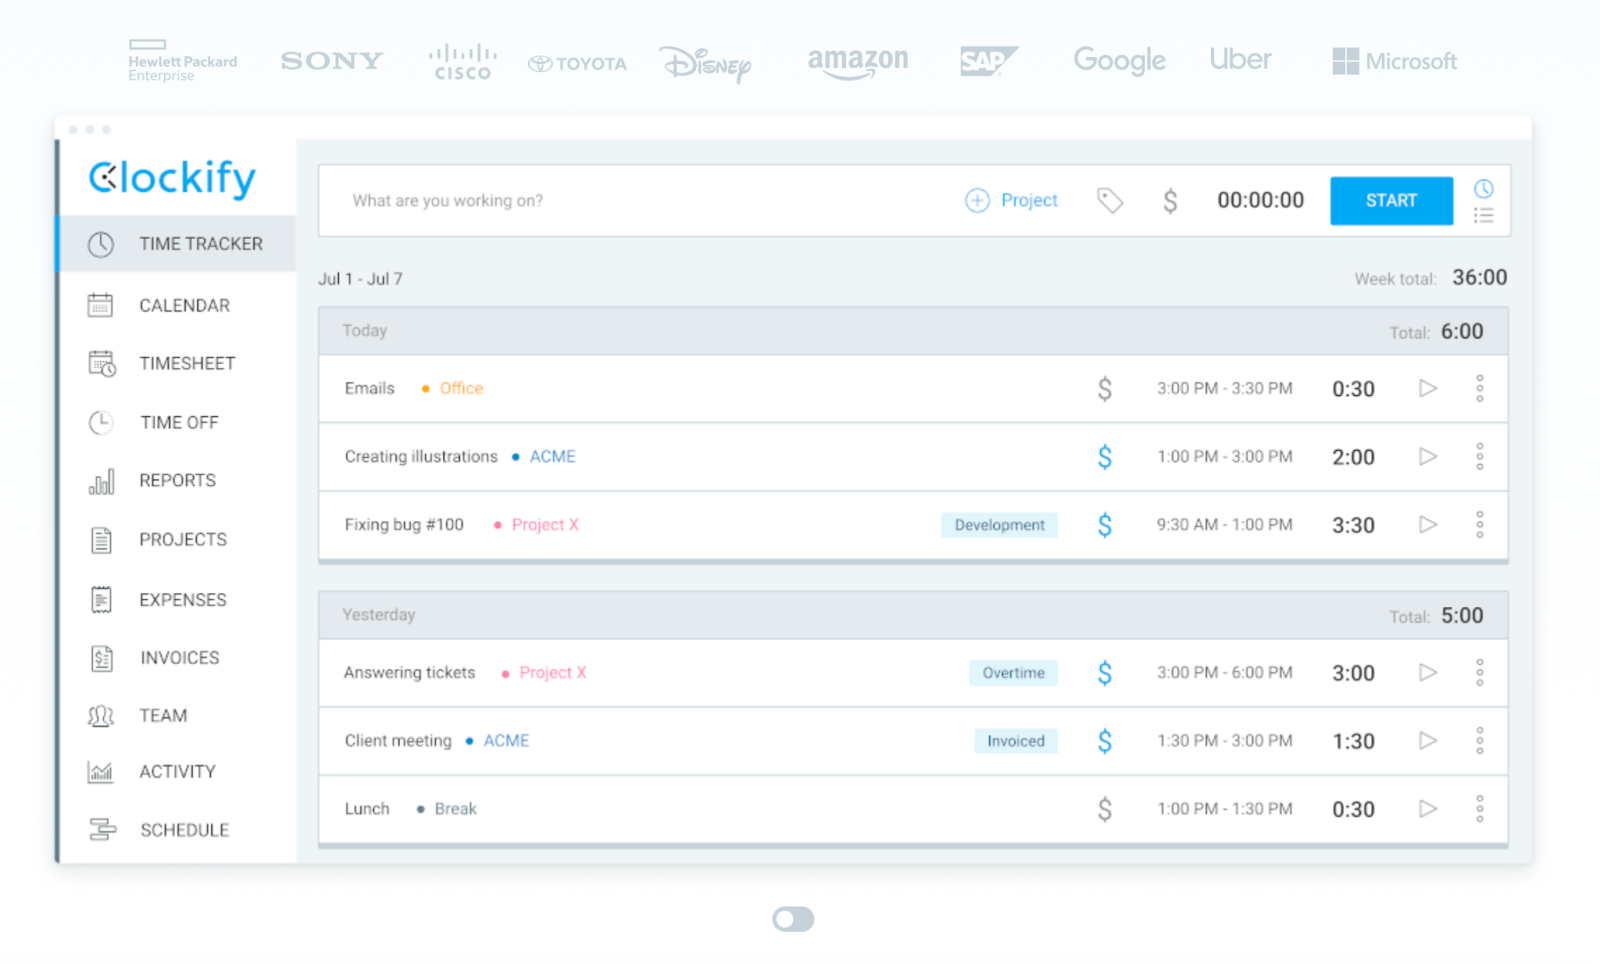
Task: Click the 'Lunch' entry description
Action: pyautogui.click(x=367, y=808)
